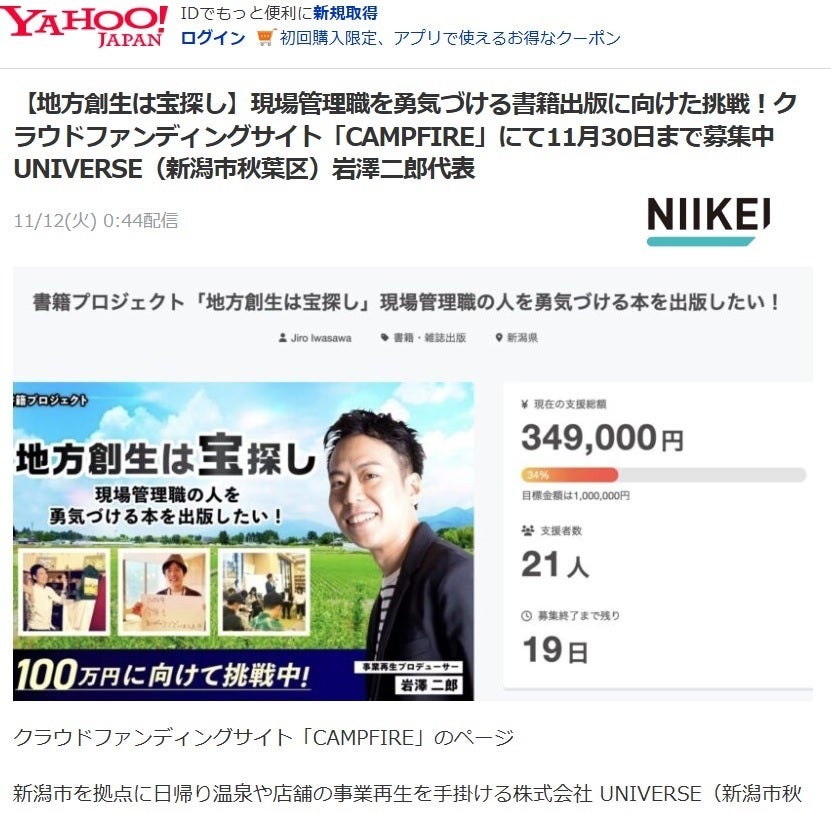Viewport: 831px width, 813px height.
Task: Click the tag icon beside 書籍・雑誌出版
Action: point(384,338)
